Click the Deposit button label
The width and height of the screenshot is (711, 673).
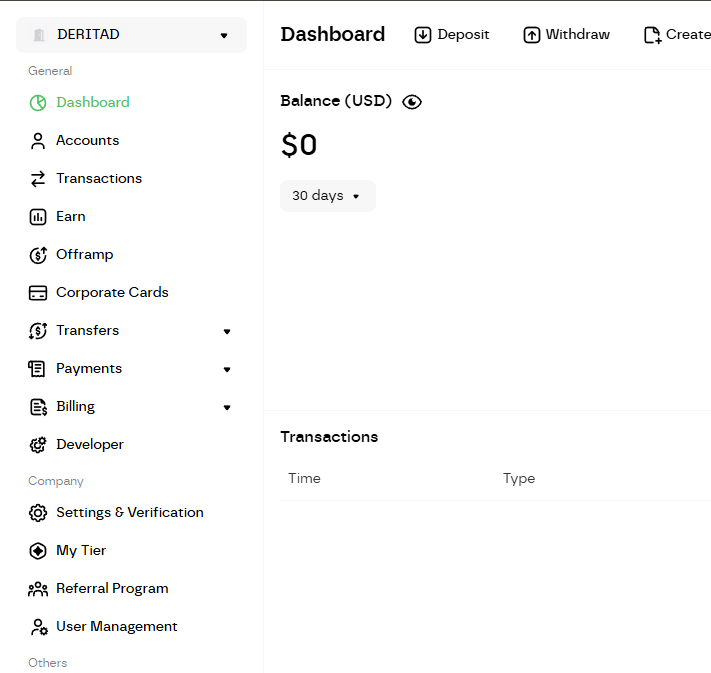pyautogui.click(x=463, y=34)
